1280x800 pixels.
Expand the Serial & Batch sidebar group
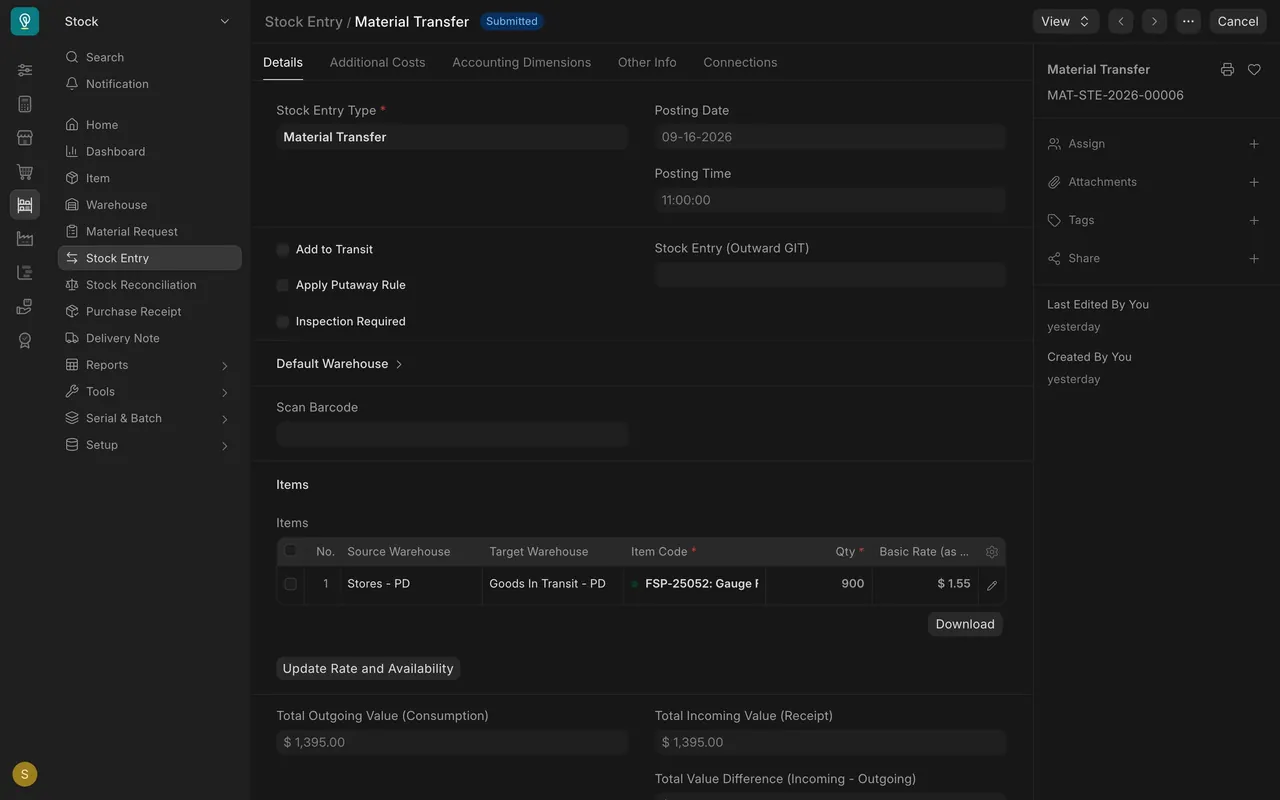click(x=150, y=418)
